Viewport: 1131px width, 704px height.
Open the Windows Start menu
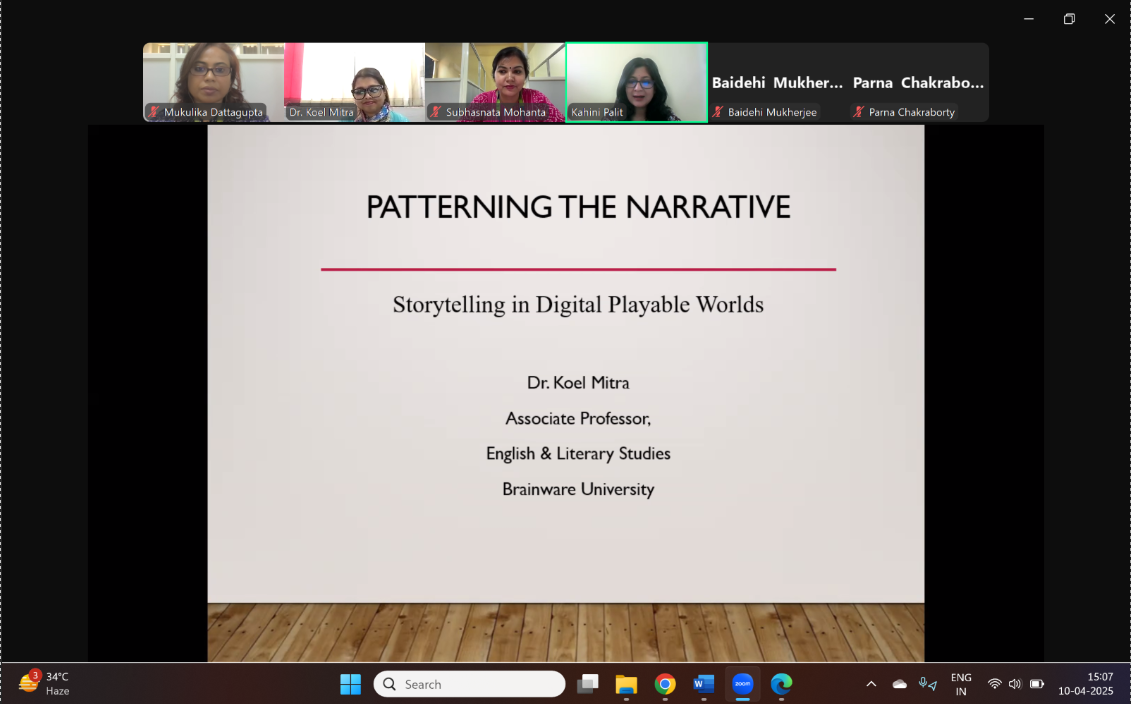pos(351,684)
